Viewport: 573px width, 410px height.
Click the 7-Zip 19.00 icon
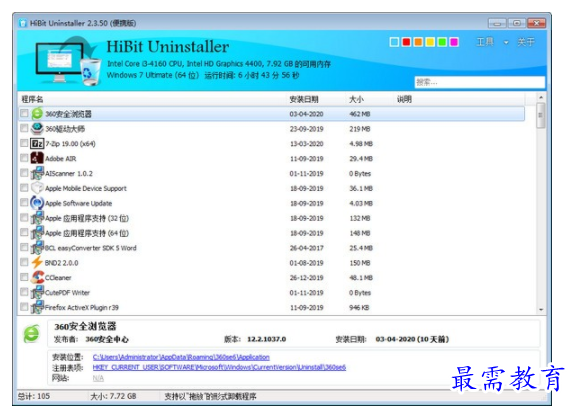click(37, 144)
